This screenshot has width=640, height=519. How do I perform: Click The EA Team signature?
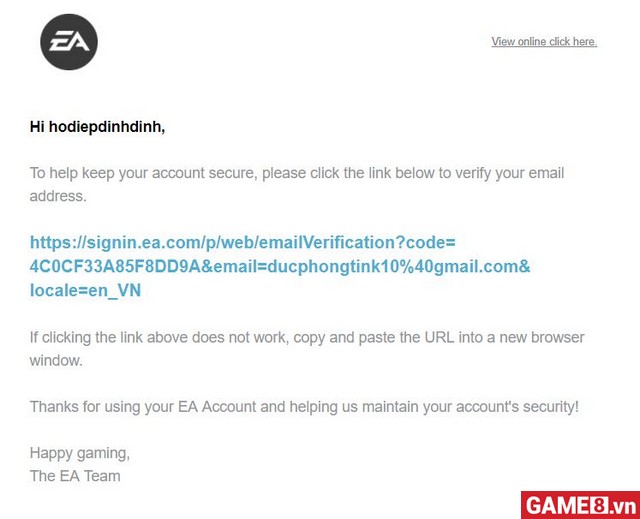[75, 476]
